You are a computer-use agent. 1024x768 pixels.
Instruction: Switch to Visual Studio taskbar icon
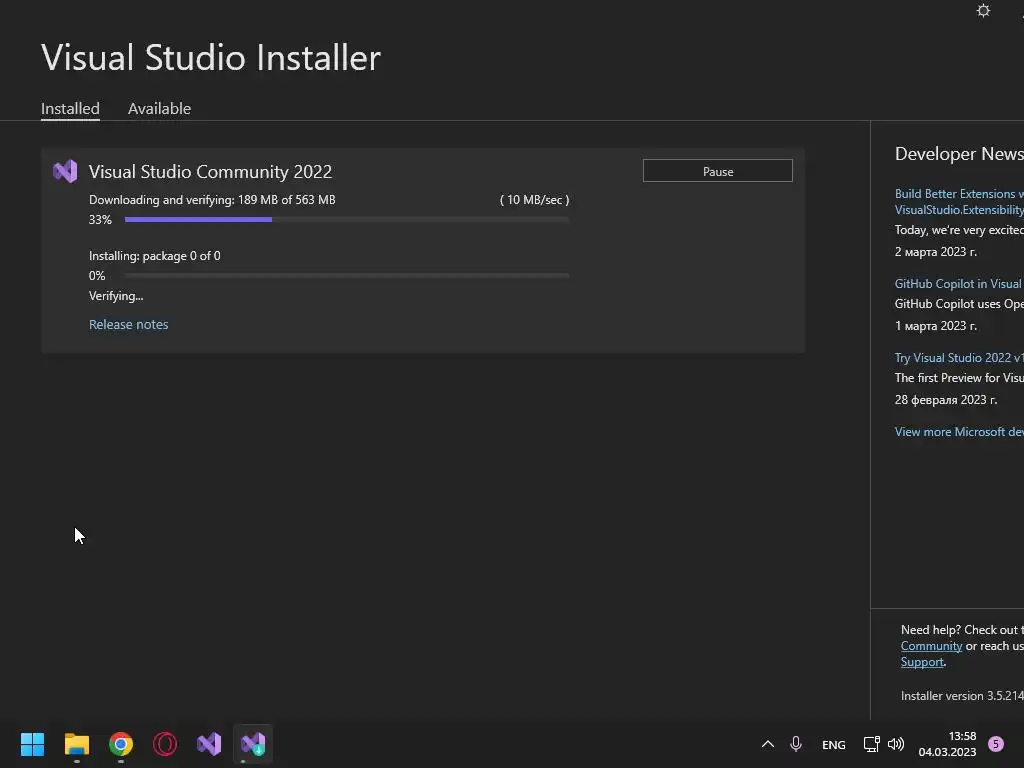[x=209, y=744]
